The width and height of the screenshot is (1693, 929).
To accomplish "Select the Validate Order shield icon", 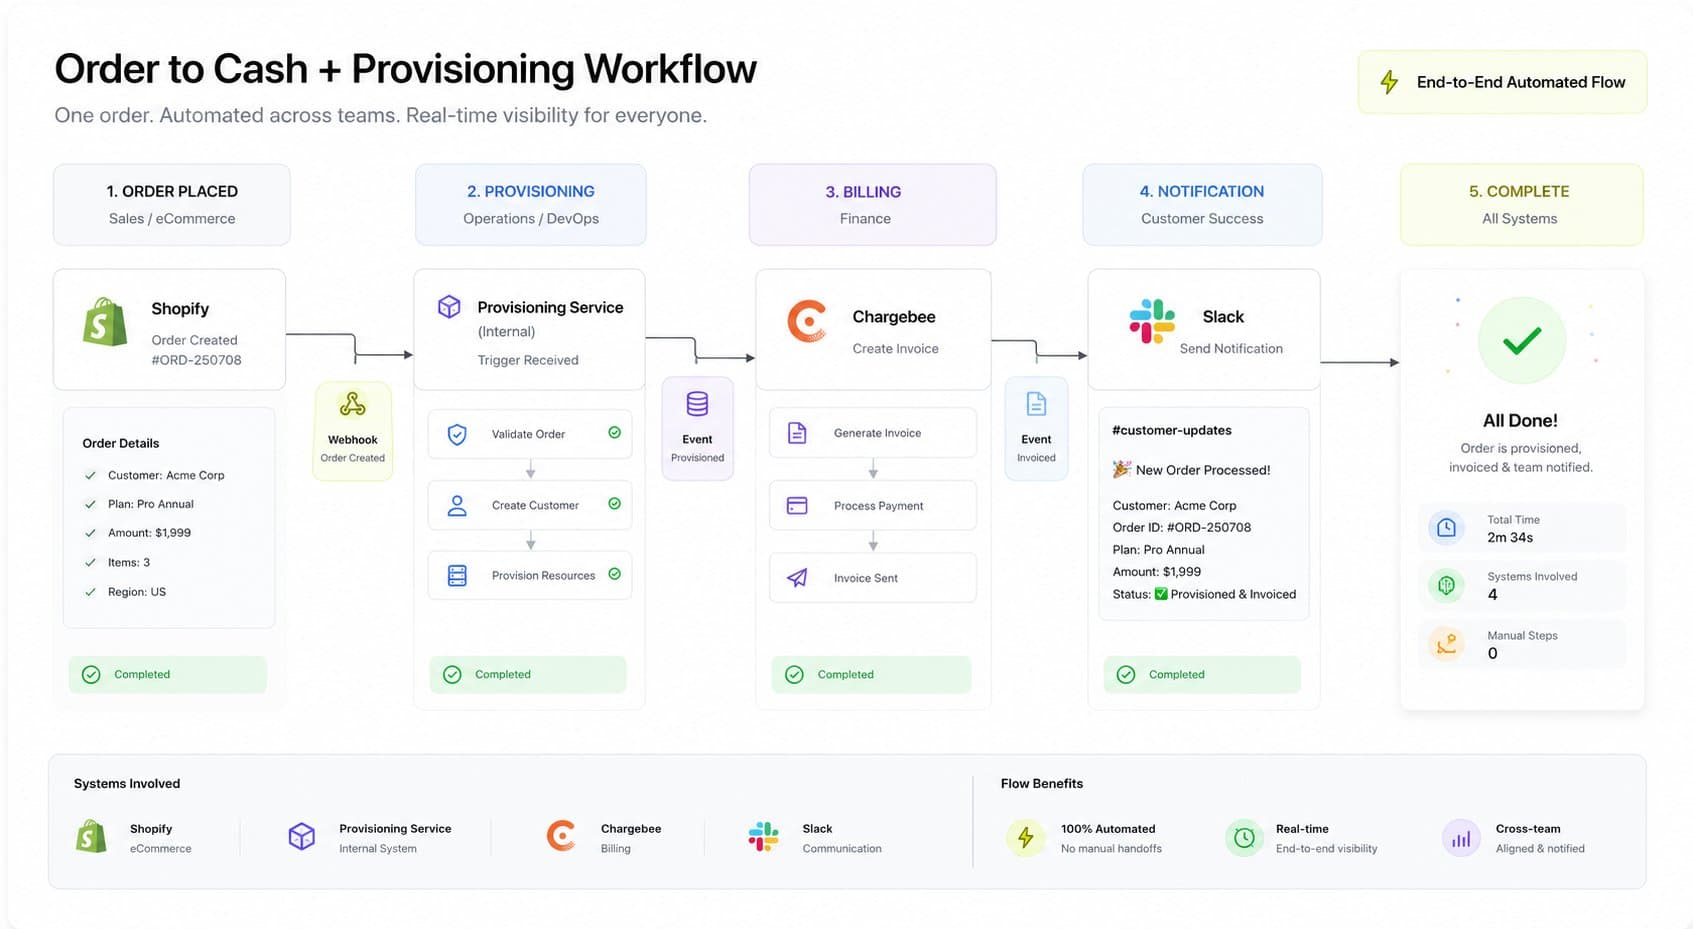I will (457, 434).
